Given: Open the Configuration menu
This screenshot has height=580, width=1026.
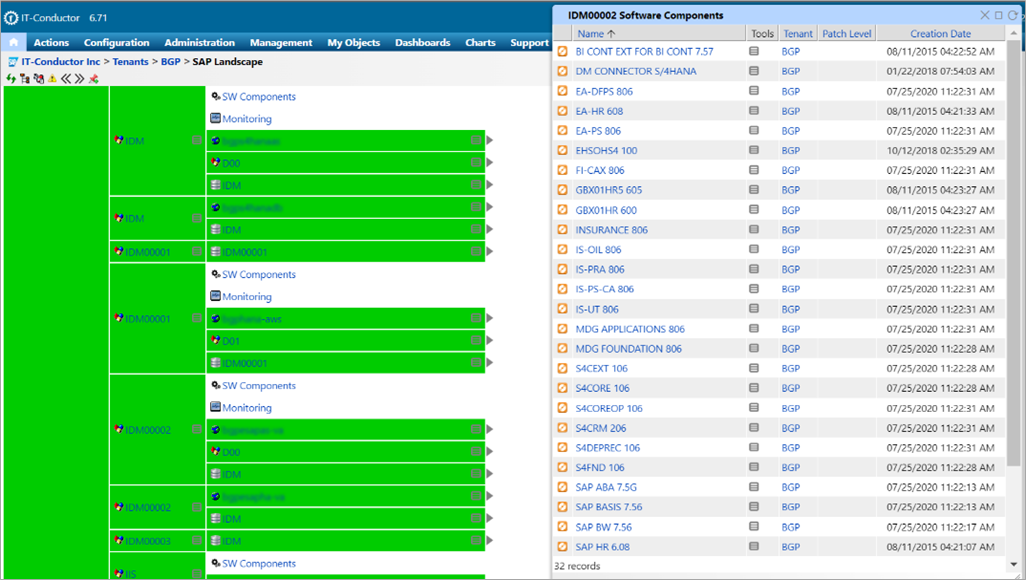Looking at the screenshot, I should [116, 43].
